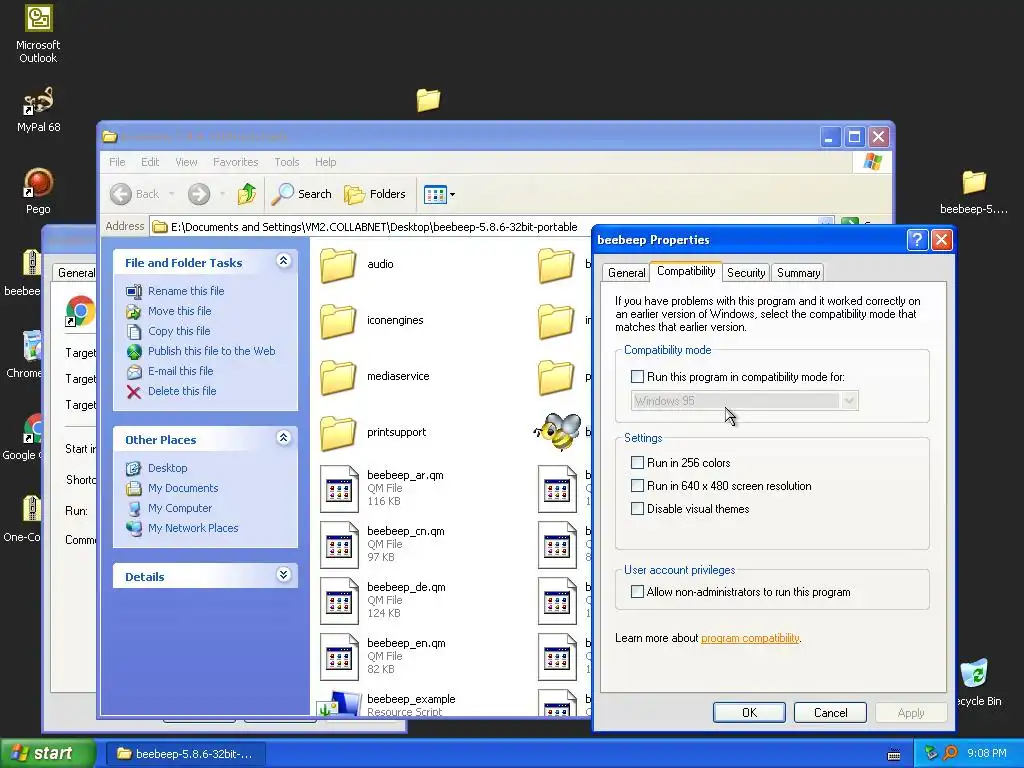The image size is (1024, 768).
Task: Open the Start menu
Action: (x=46, y=753)
